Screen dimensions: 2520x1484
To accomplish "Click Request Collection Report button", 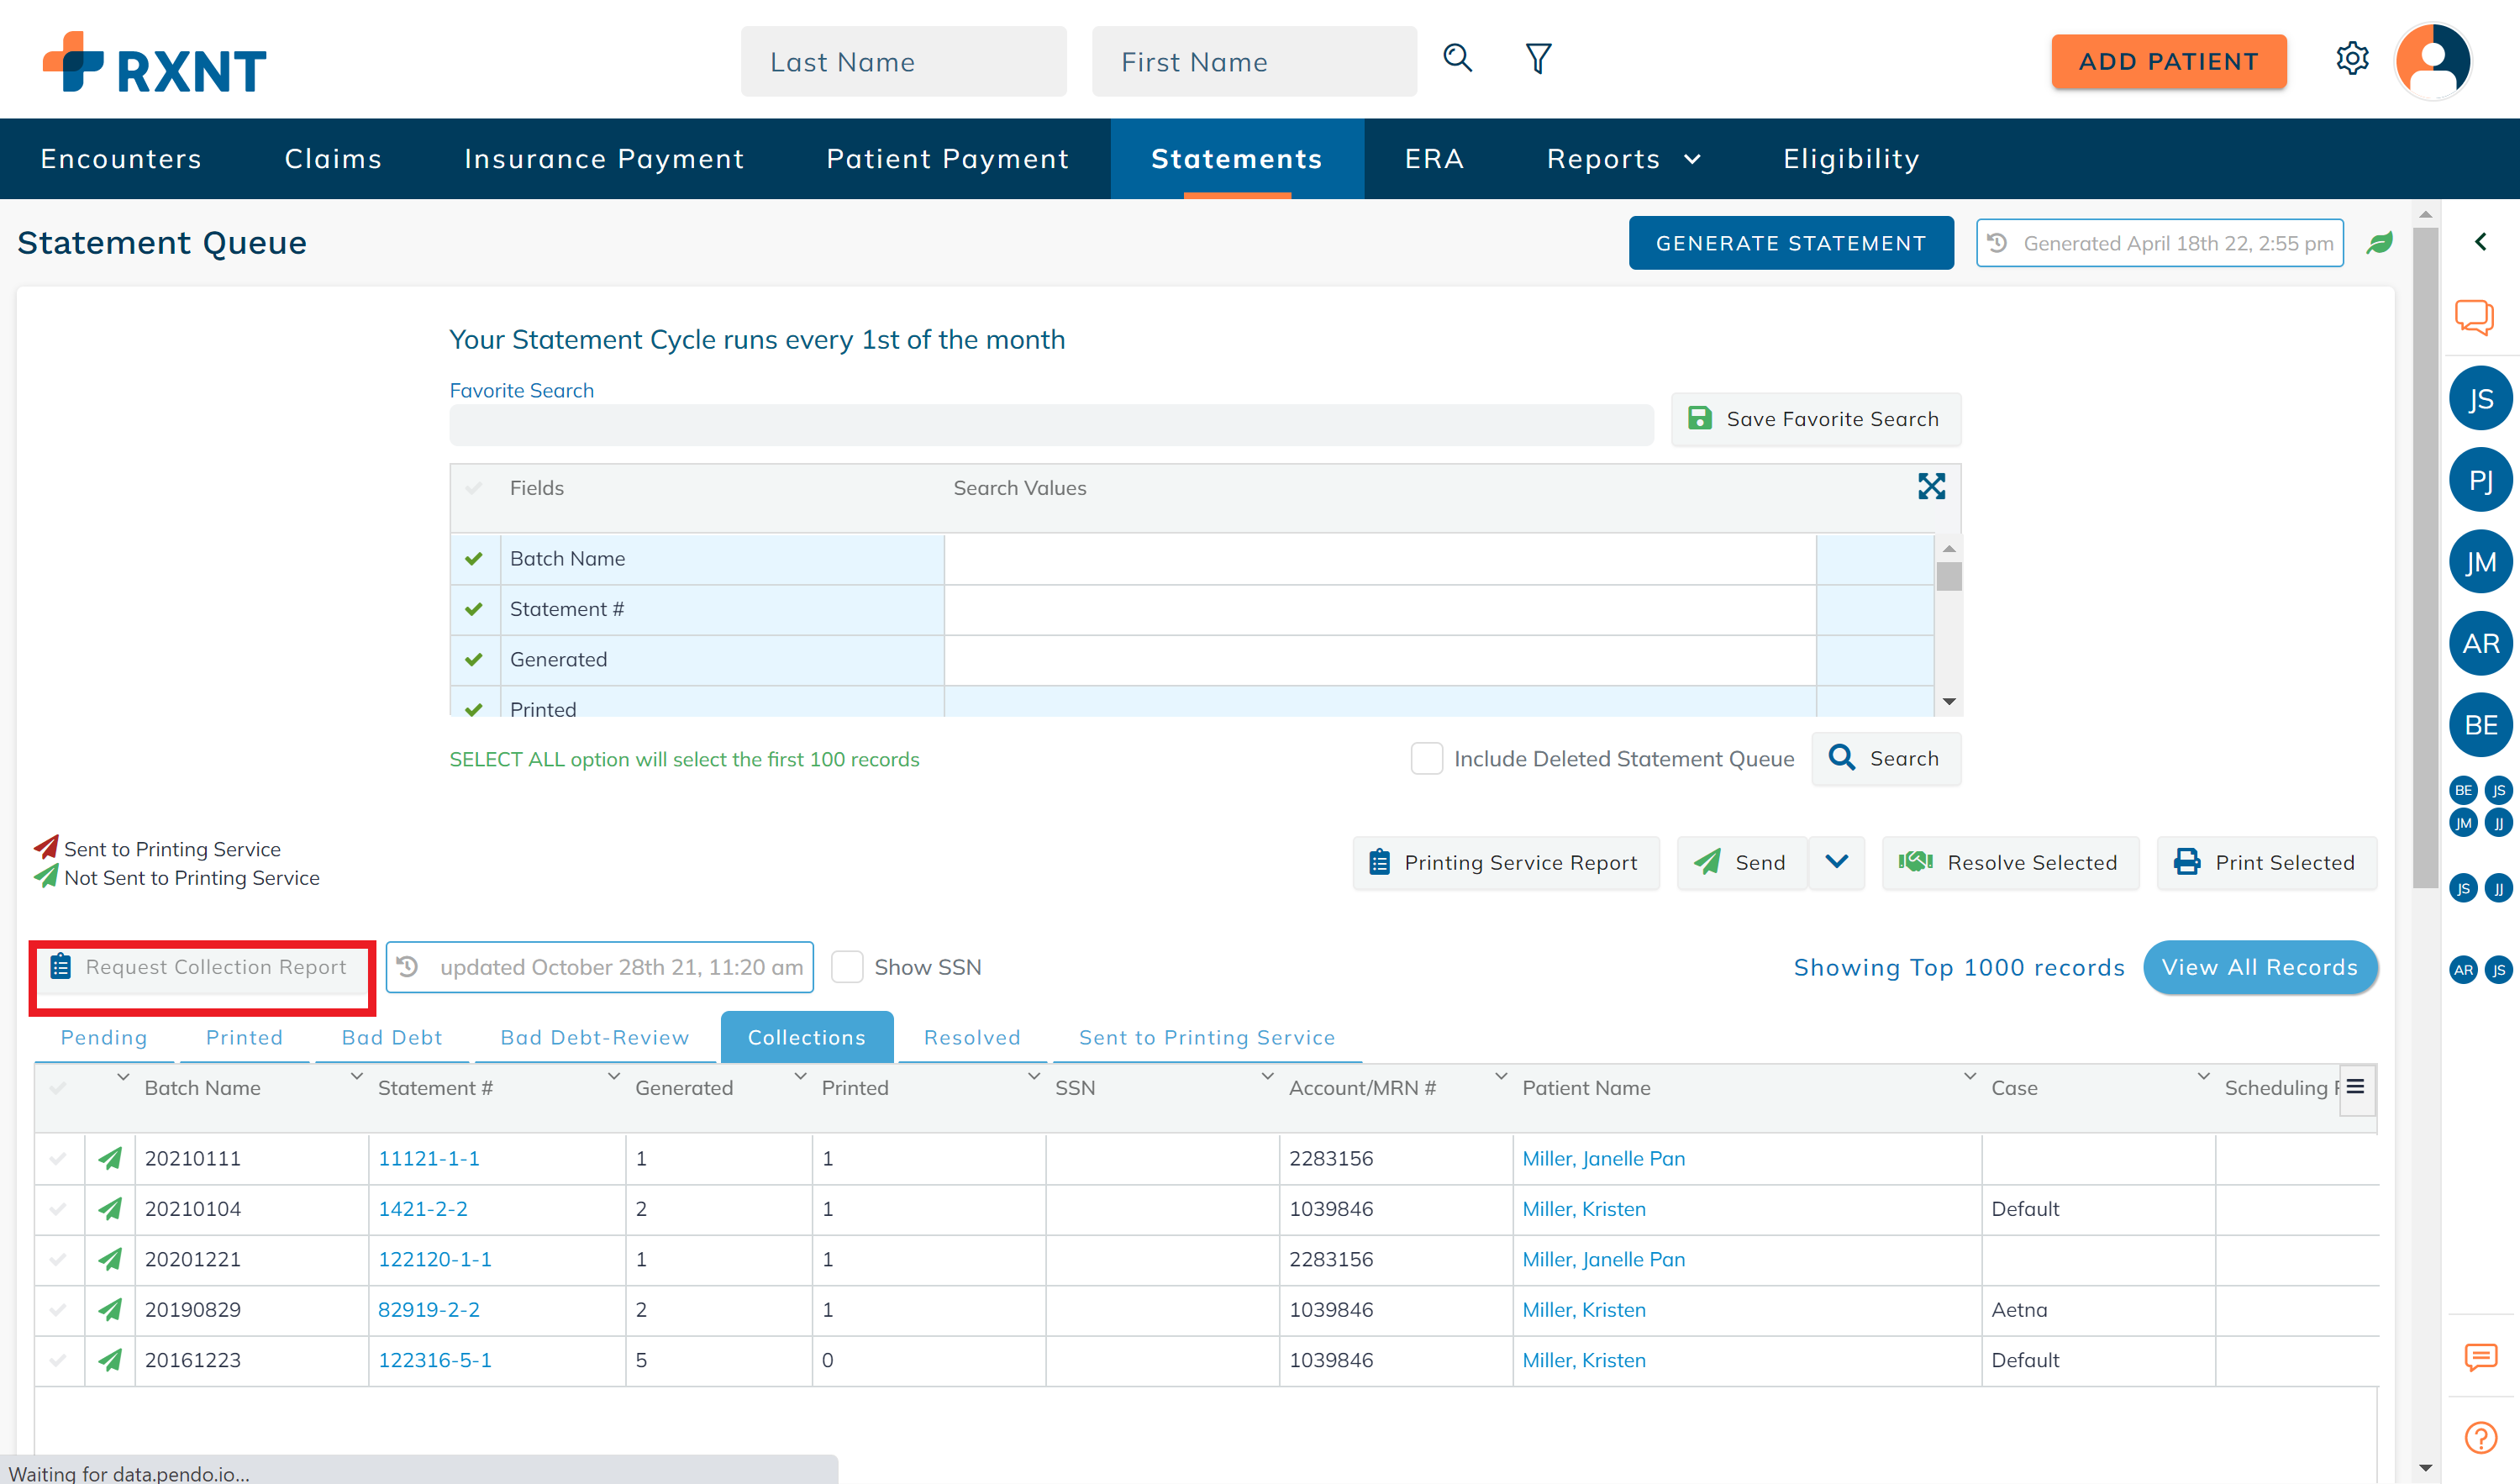I will coord(200,967).
